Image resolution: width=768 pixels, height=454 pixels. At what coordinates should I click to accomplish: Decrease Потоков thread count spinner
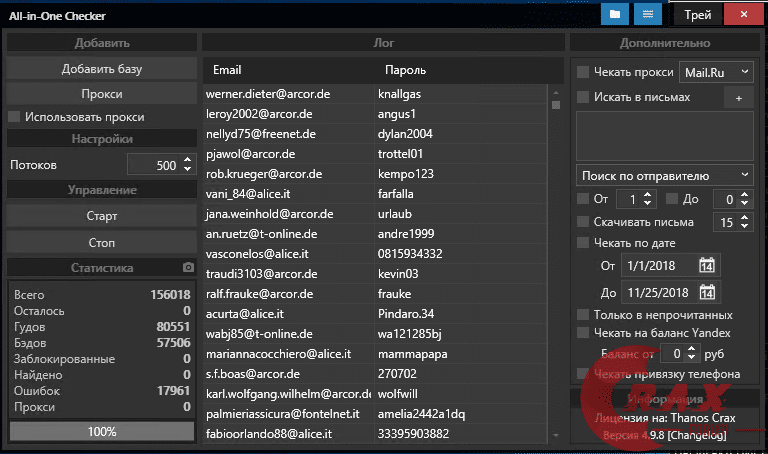pos(188,169)
